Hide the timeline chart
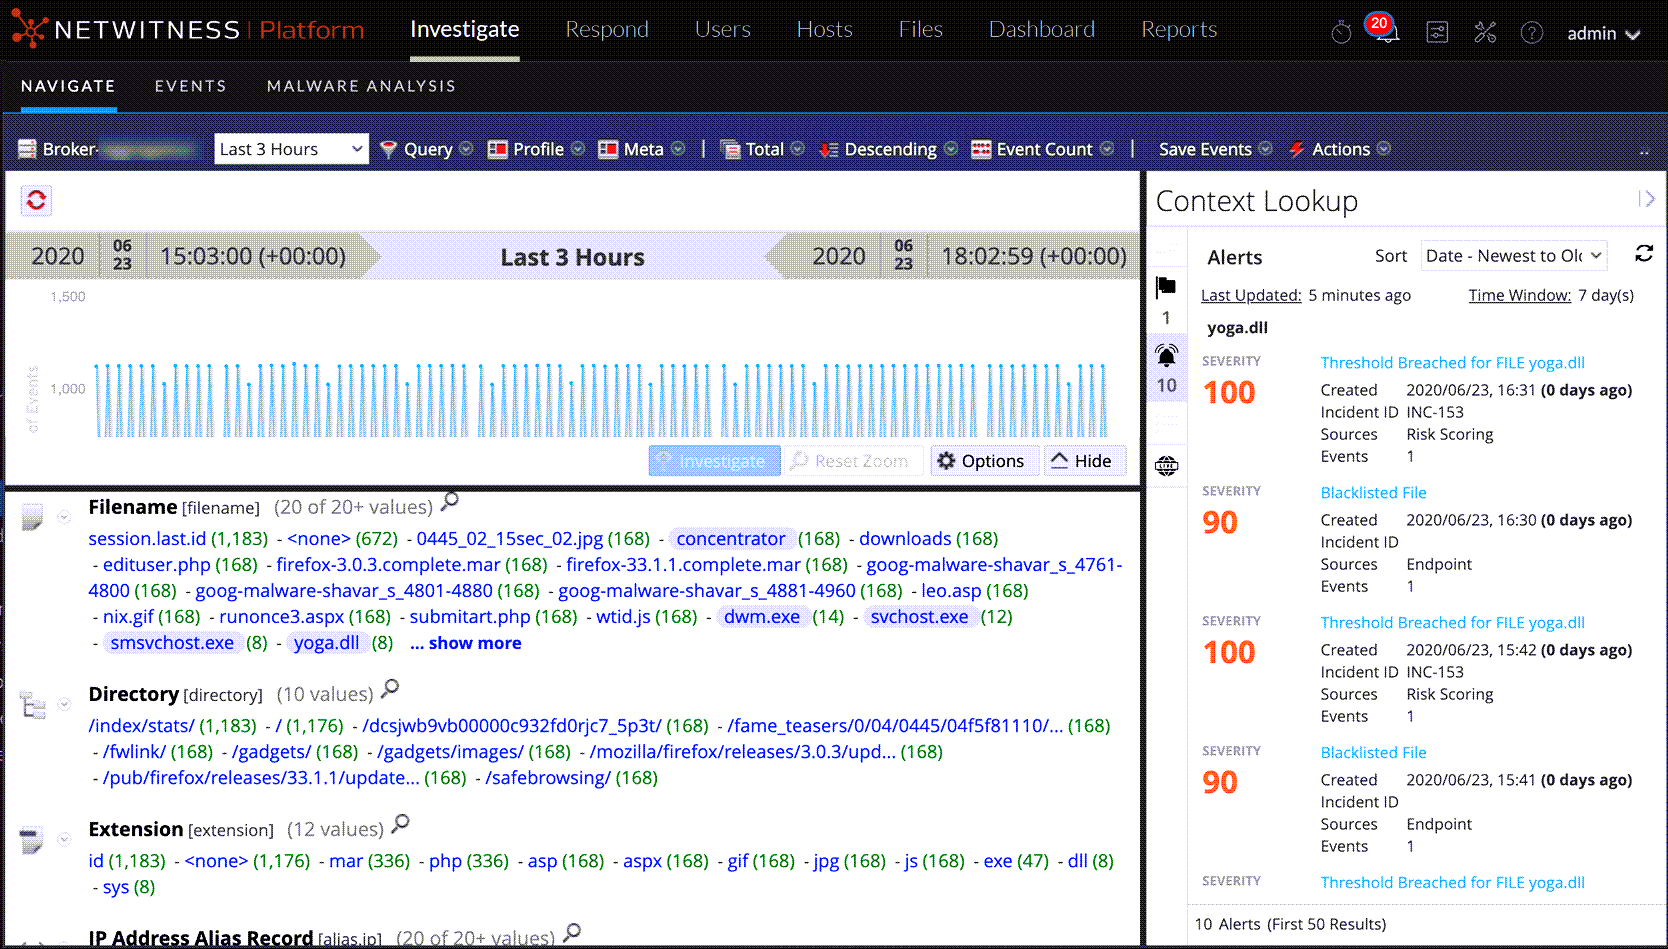The height and width of the screenshot is (949, 1668). pos(1081,461)
